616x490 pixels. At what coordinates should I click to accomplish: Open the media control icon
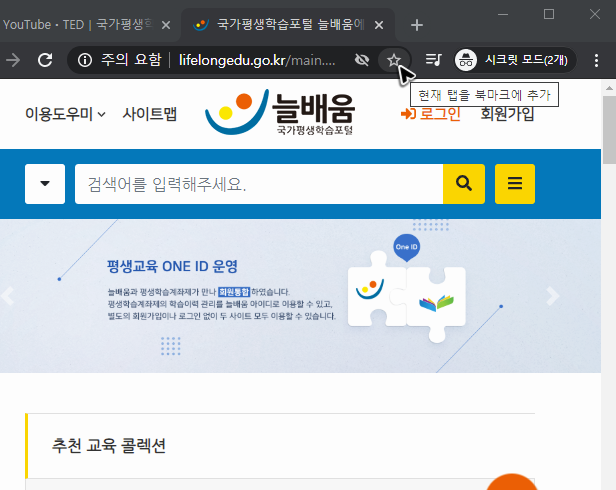coord(433,60)
